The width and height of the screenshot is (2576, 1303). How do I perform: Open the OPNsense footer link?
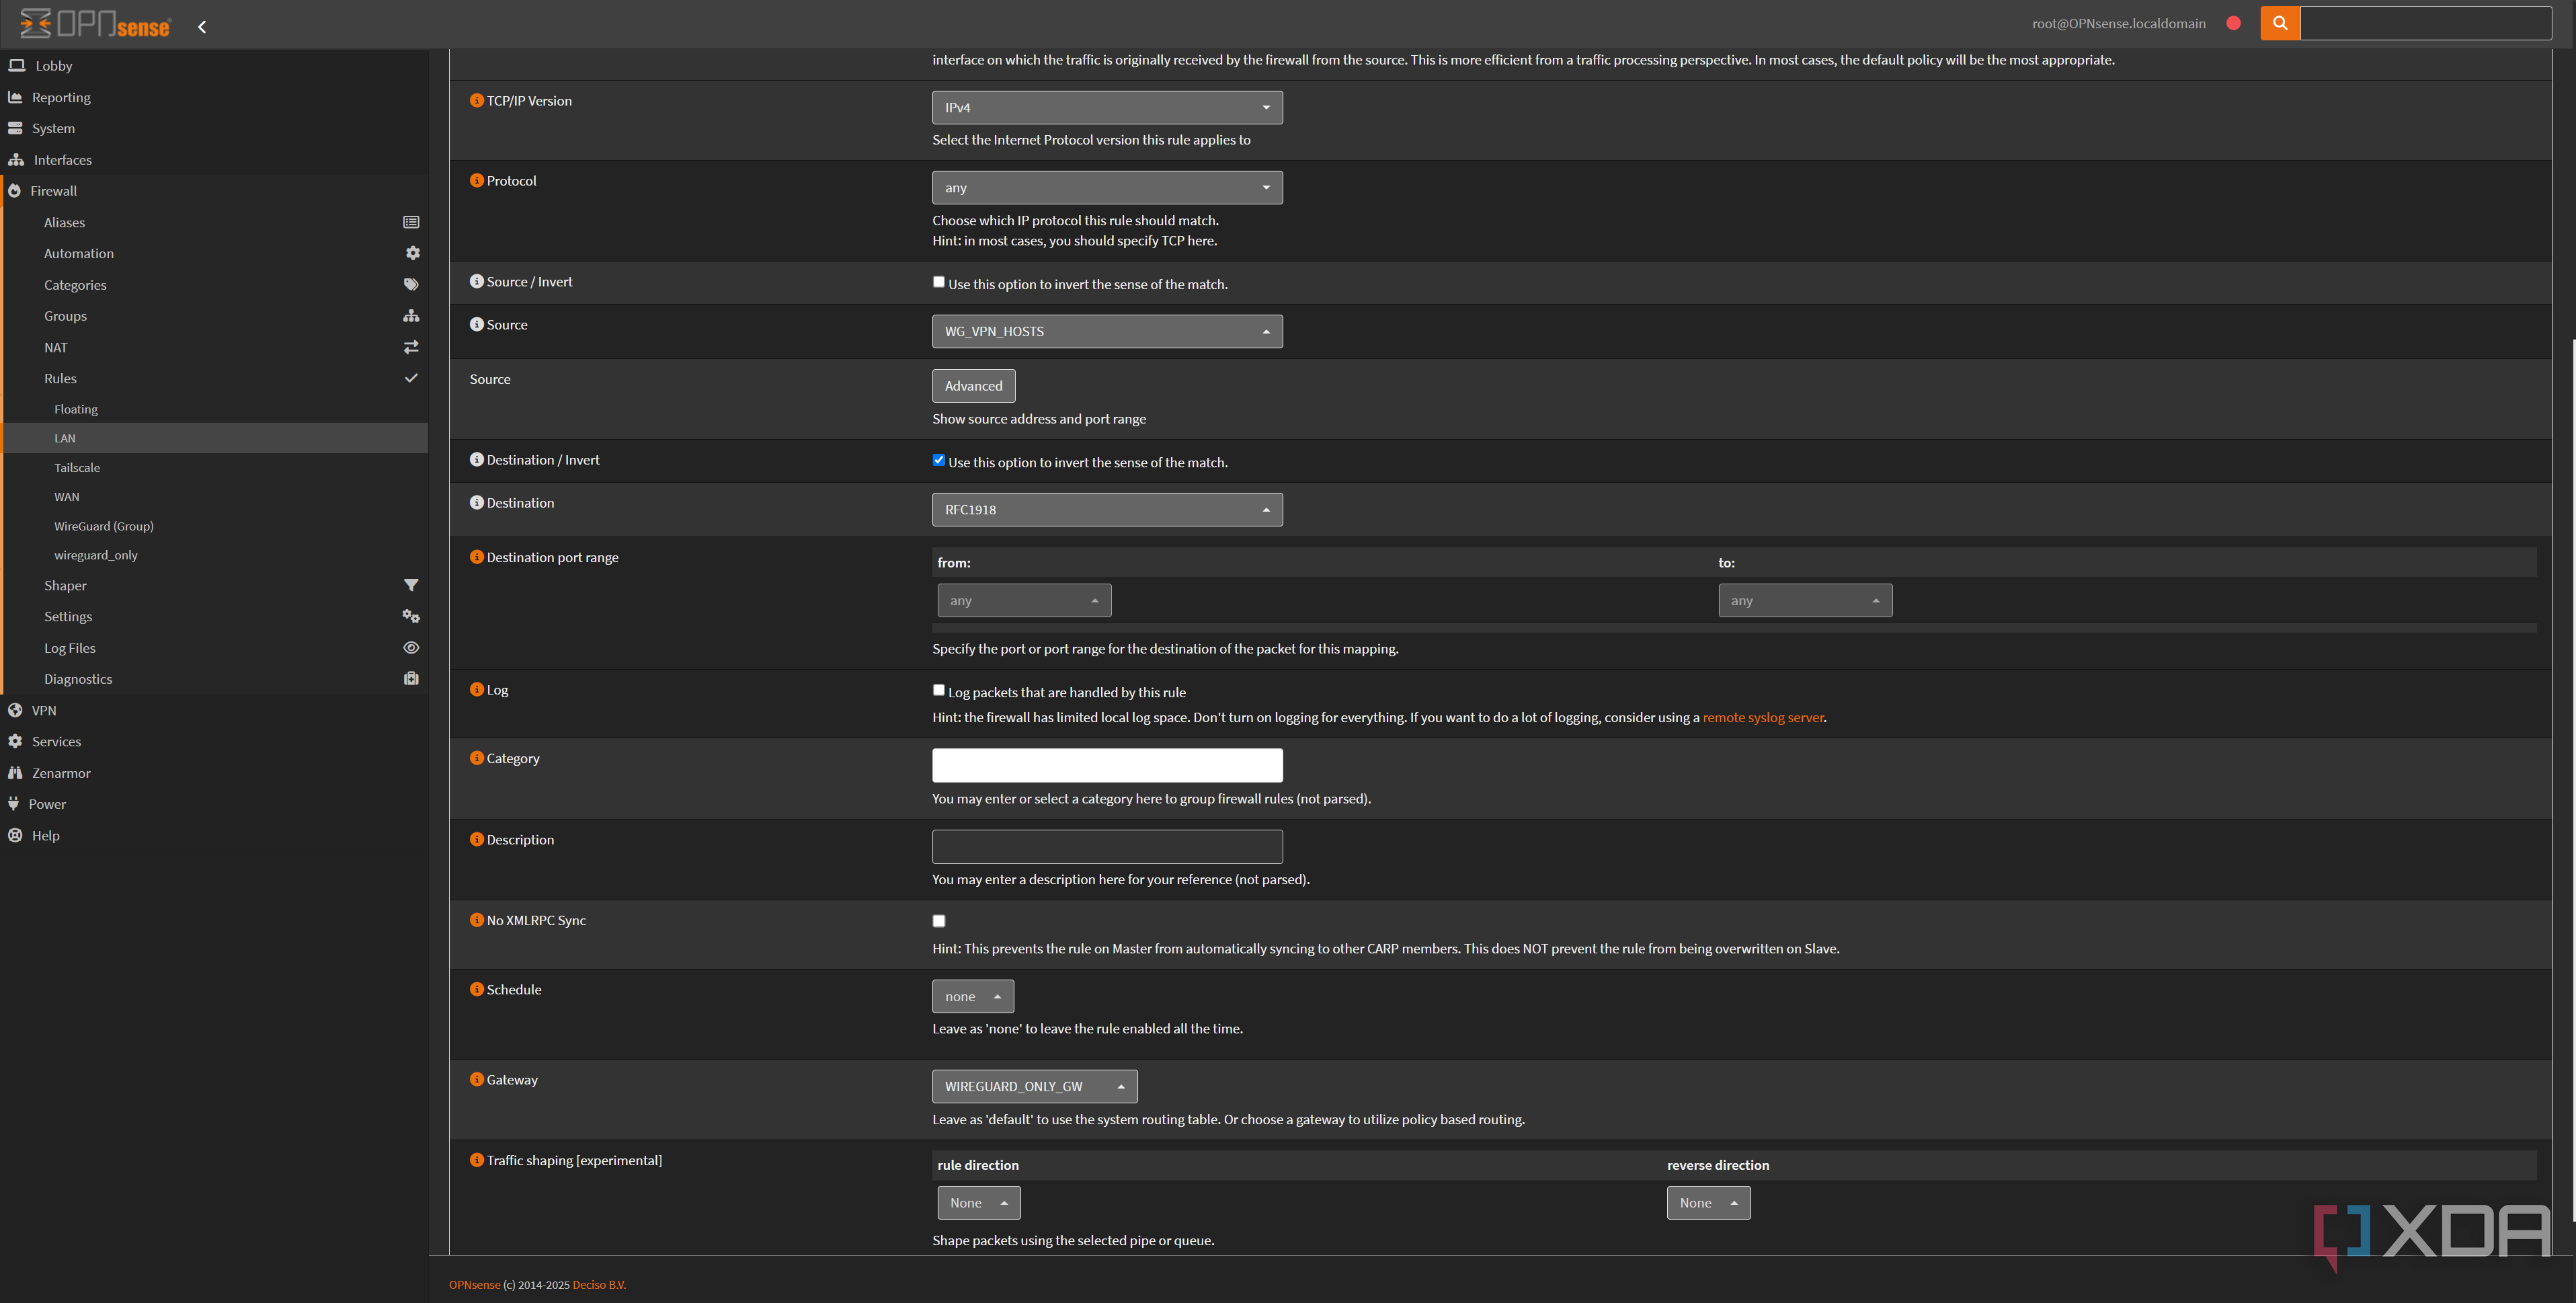pos(475,1285)
